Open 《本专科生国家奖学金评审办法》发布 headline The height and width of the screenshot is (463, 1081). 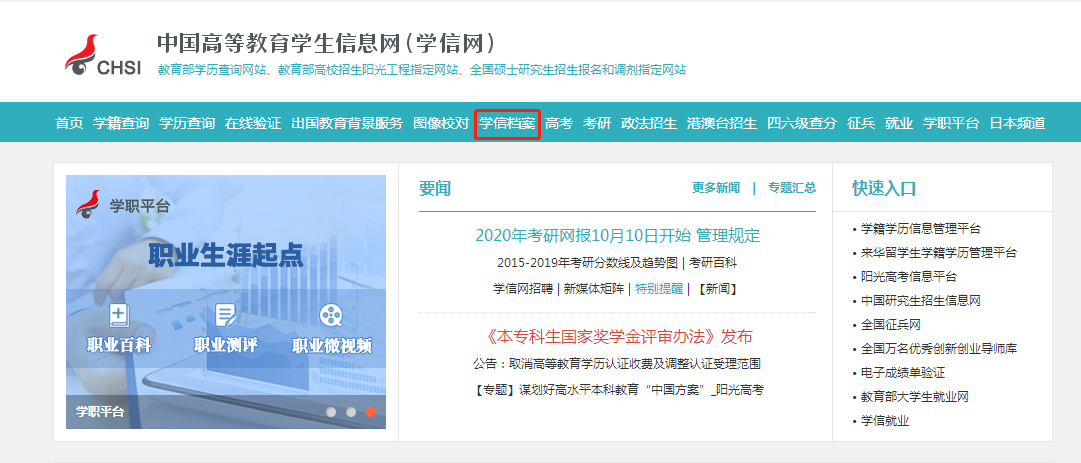tap(617, 336)
